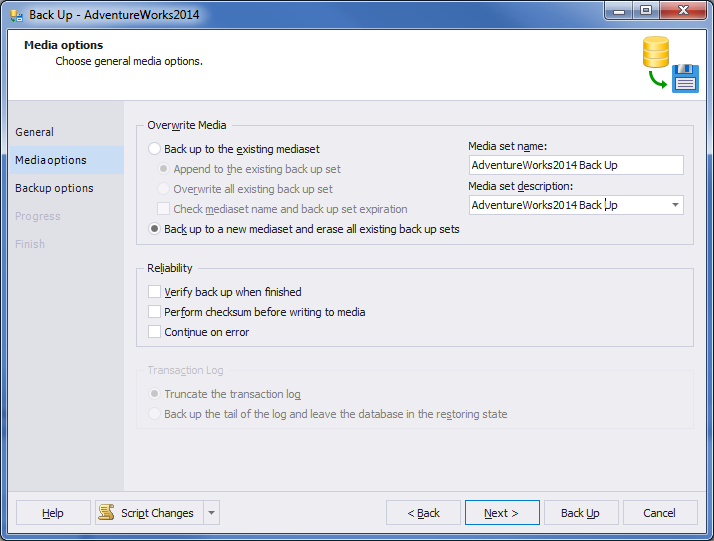
Task: Cancel the backup wizard
Action: coord(660,513)
